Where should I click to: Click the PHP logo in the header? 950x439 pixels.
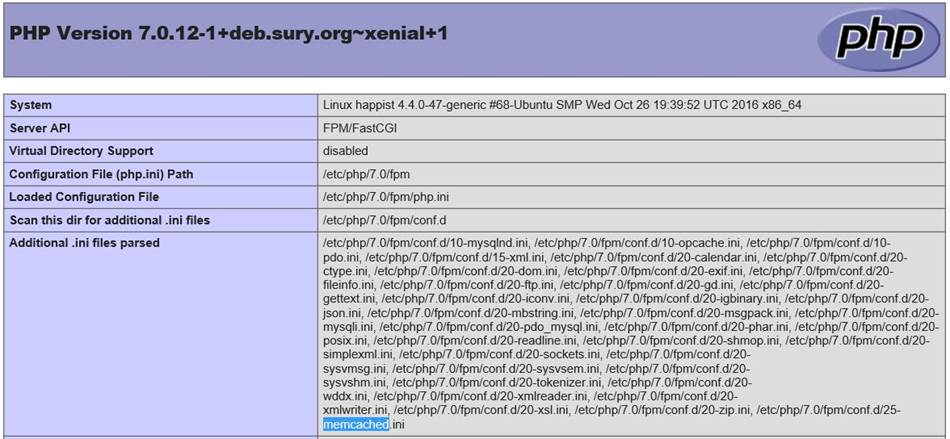tap(877, 39)
